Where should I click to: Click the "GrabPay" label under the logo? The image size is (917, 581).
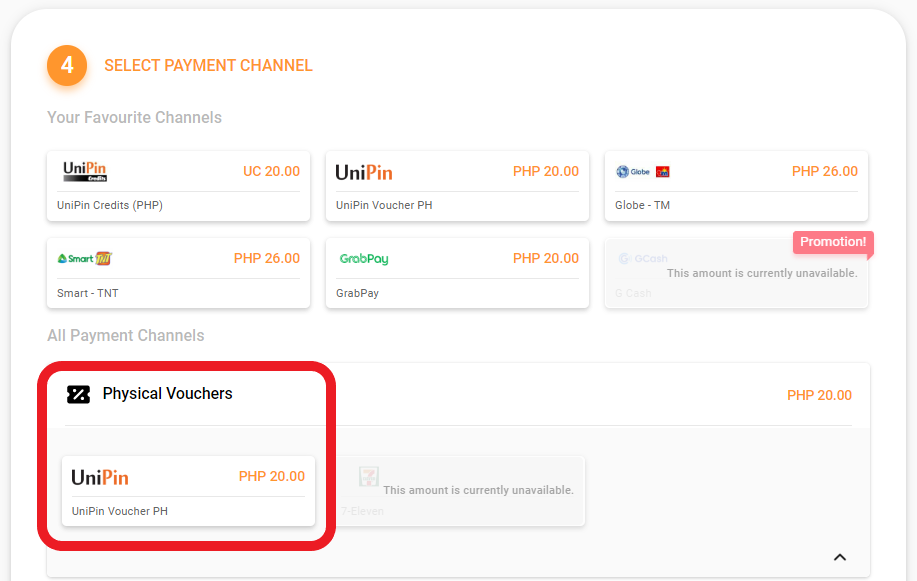point(357,293)
